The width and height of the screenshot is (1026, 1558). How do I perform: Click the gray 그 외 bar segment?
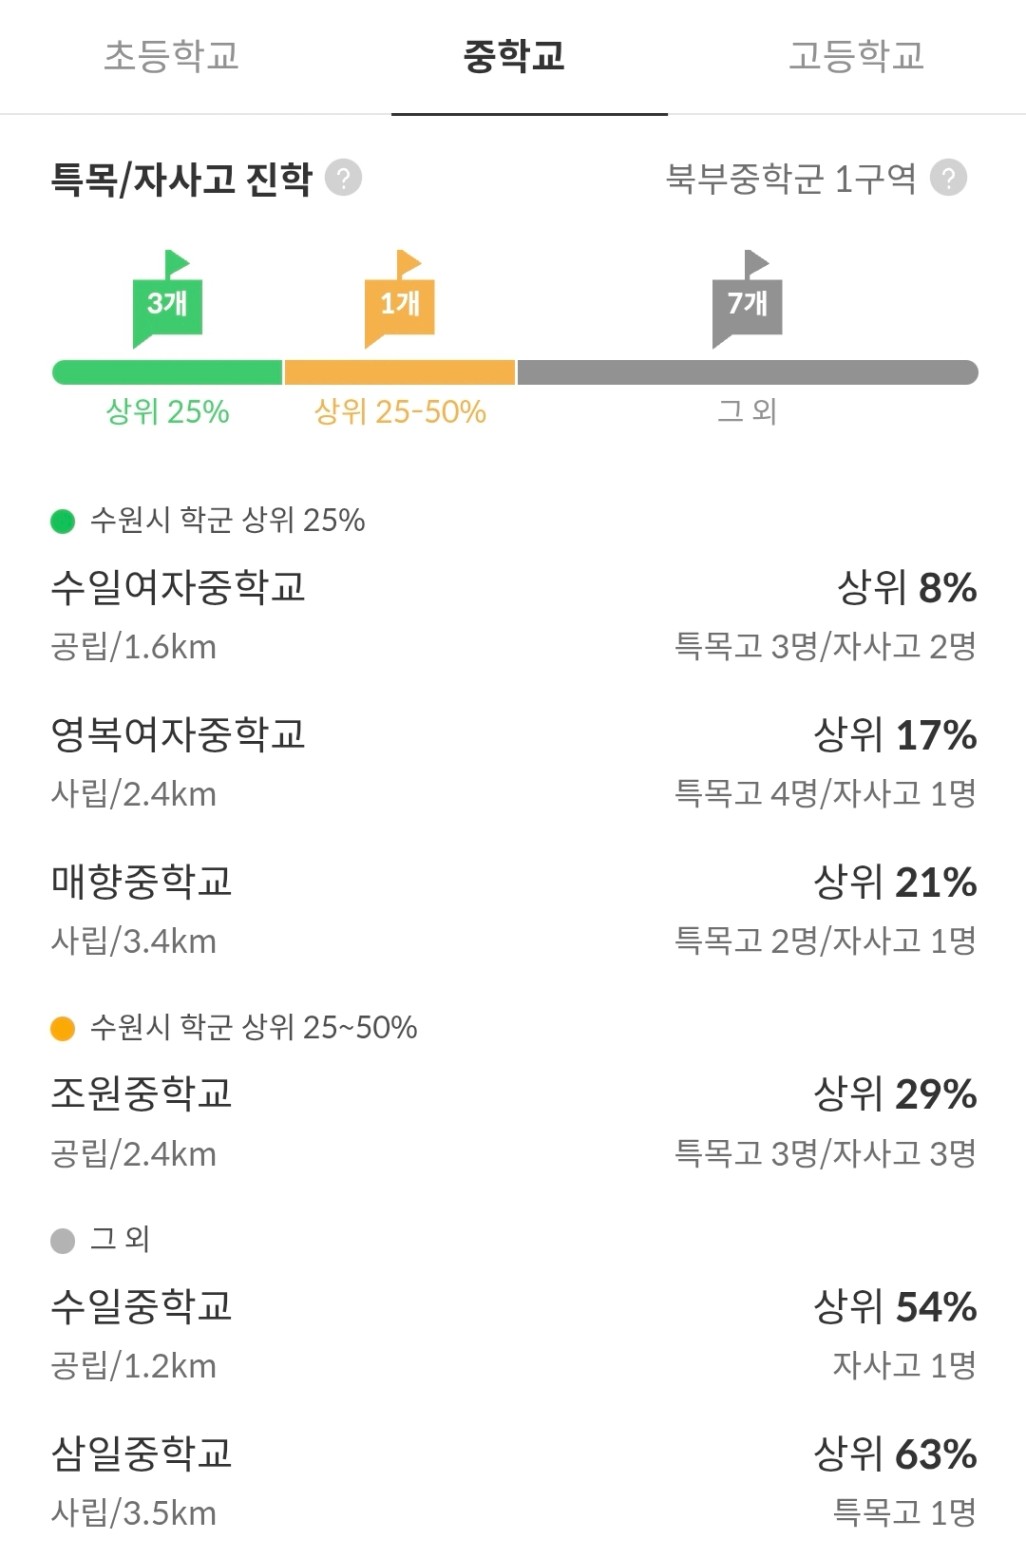point(747,373)
